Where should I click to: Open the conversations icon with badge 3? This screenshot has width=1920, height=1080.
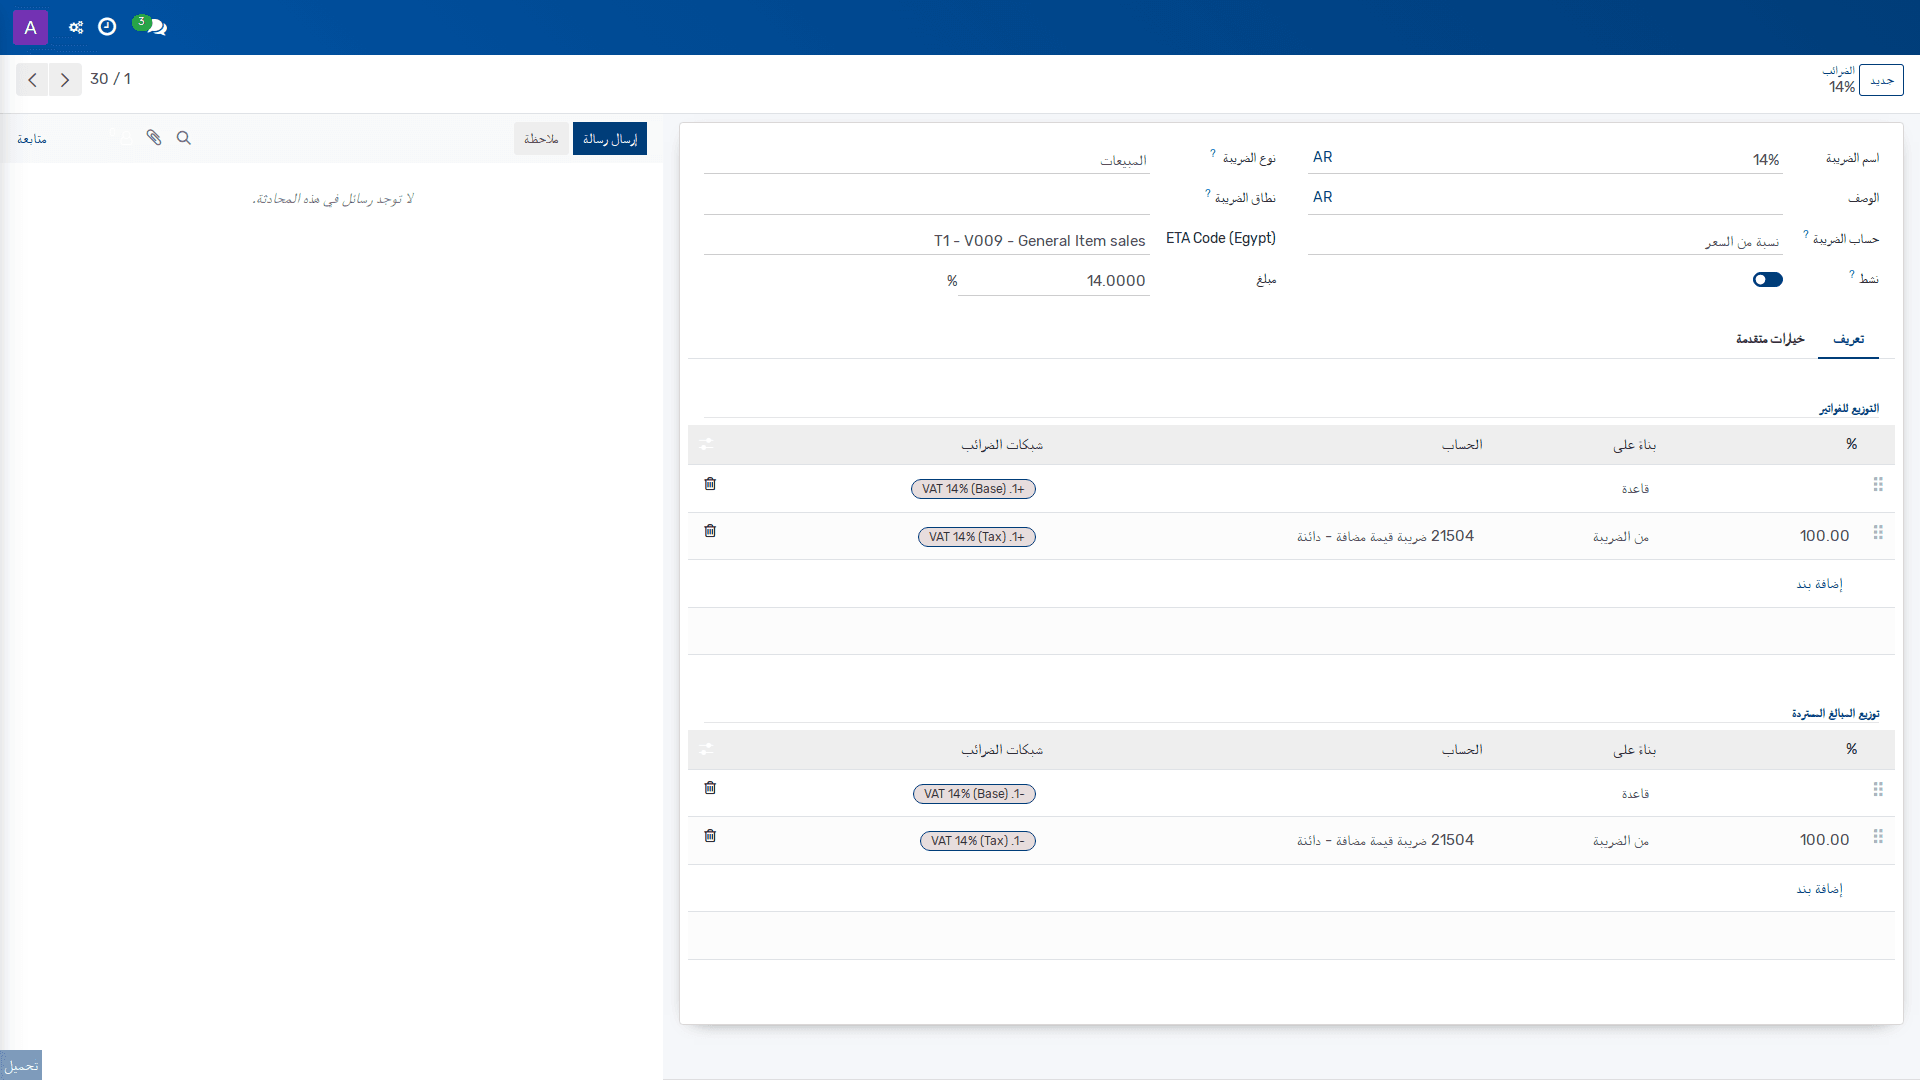(x=151, y=26)
